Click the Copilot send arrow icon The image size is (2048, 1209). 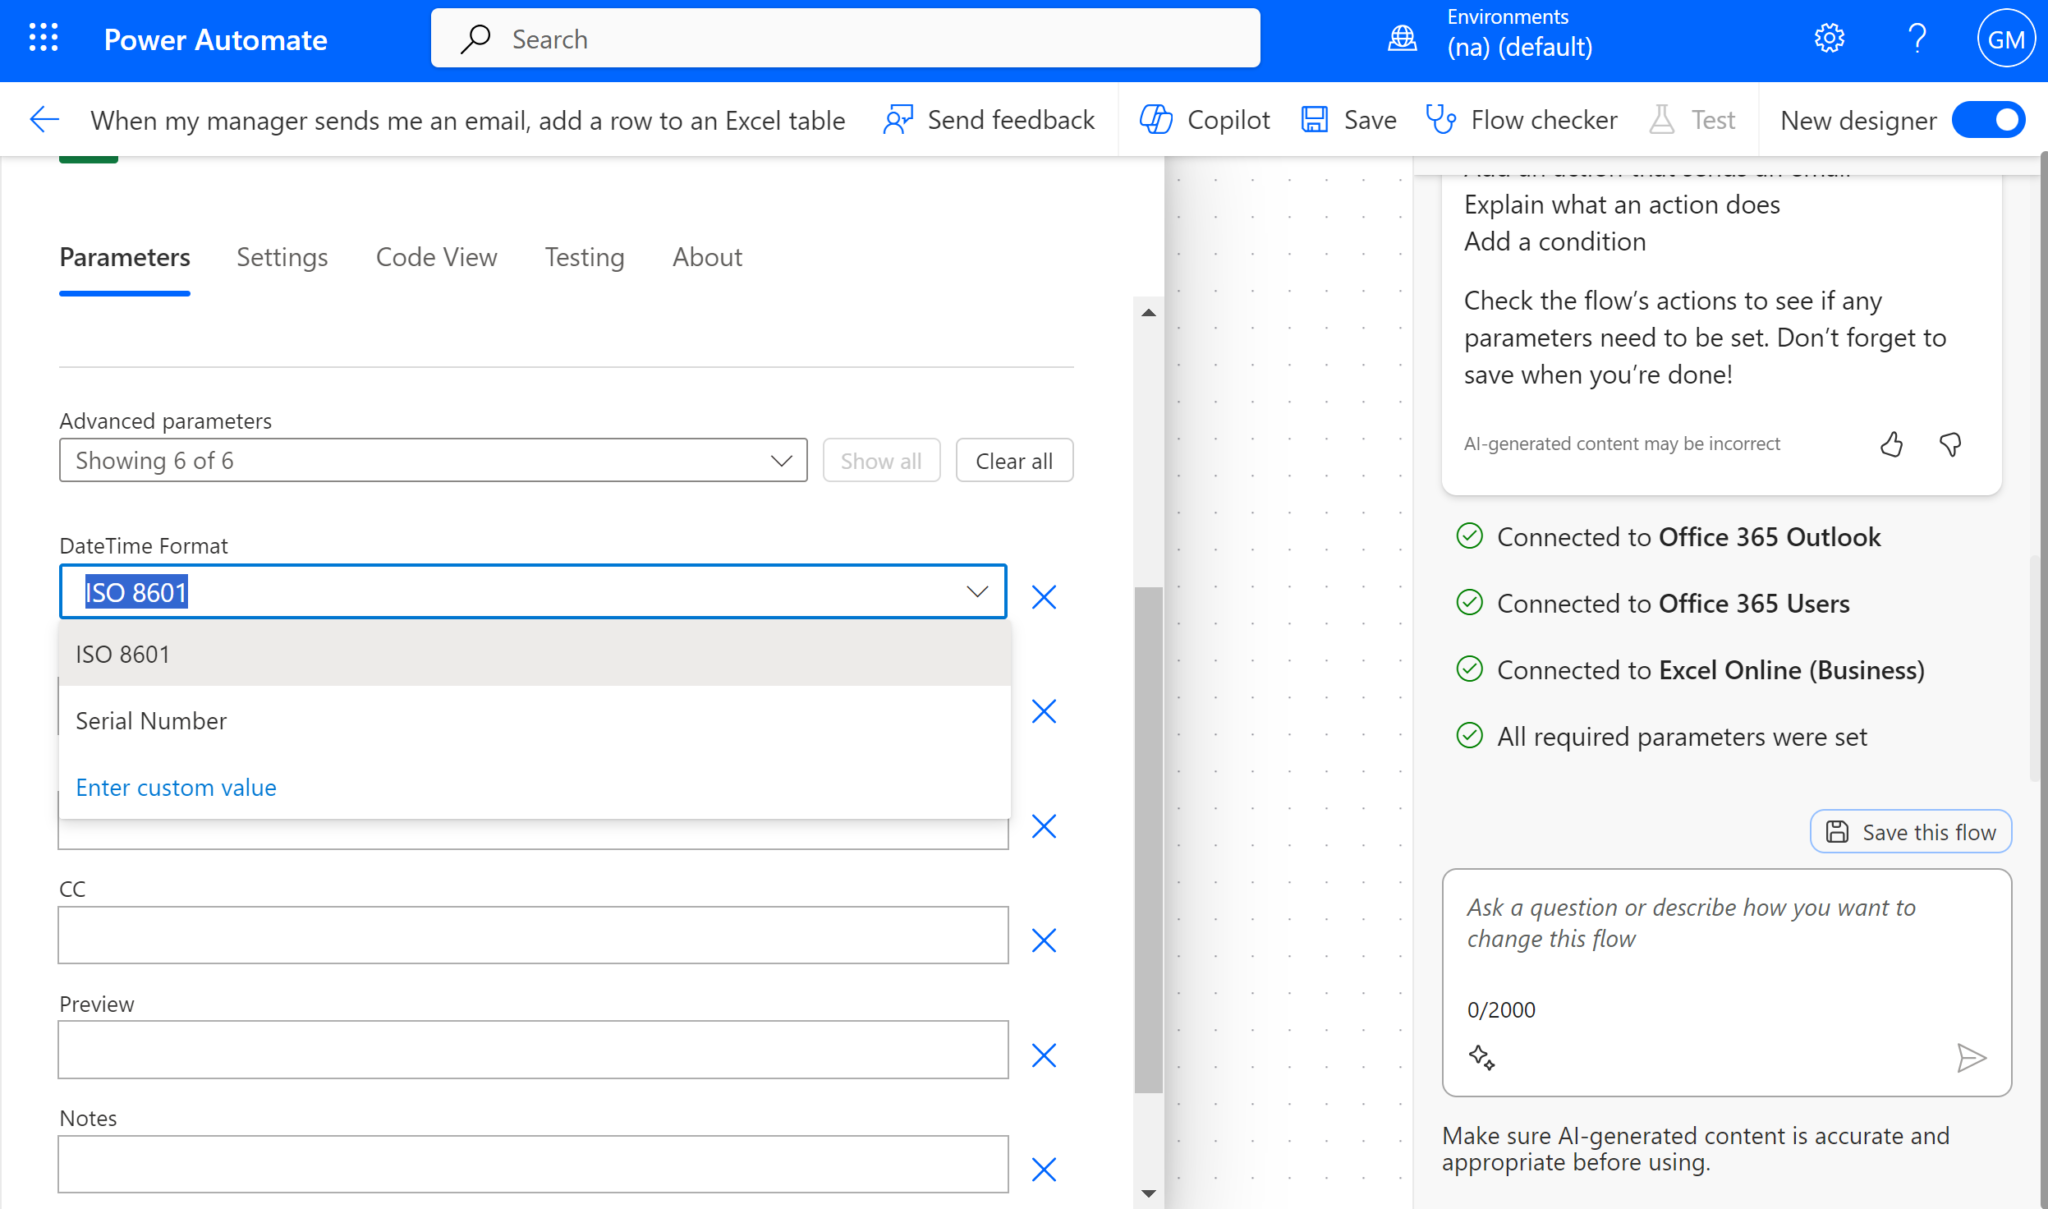click(x=1970, y=1057)
